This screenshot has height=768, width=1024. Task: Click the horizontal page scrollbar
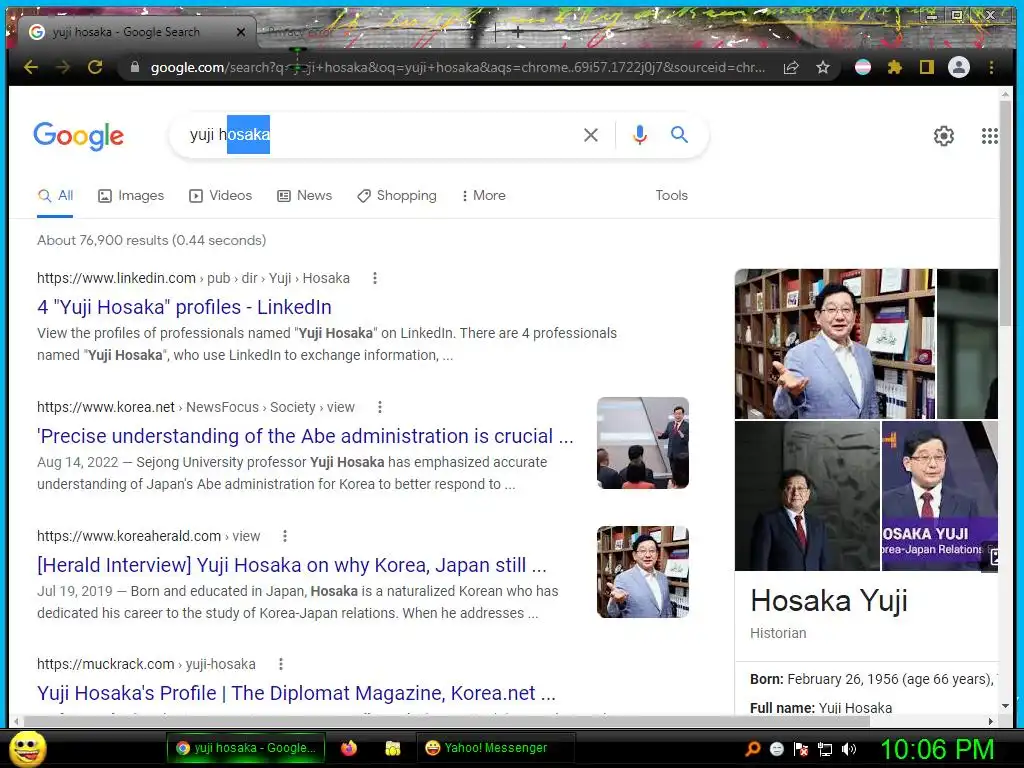point(447,721)
